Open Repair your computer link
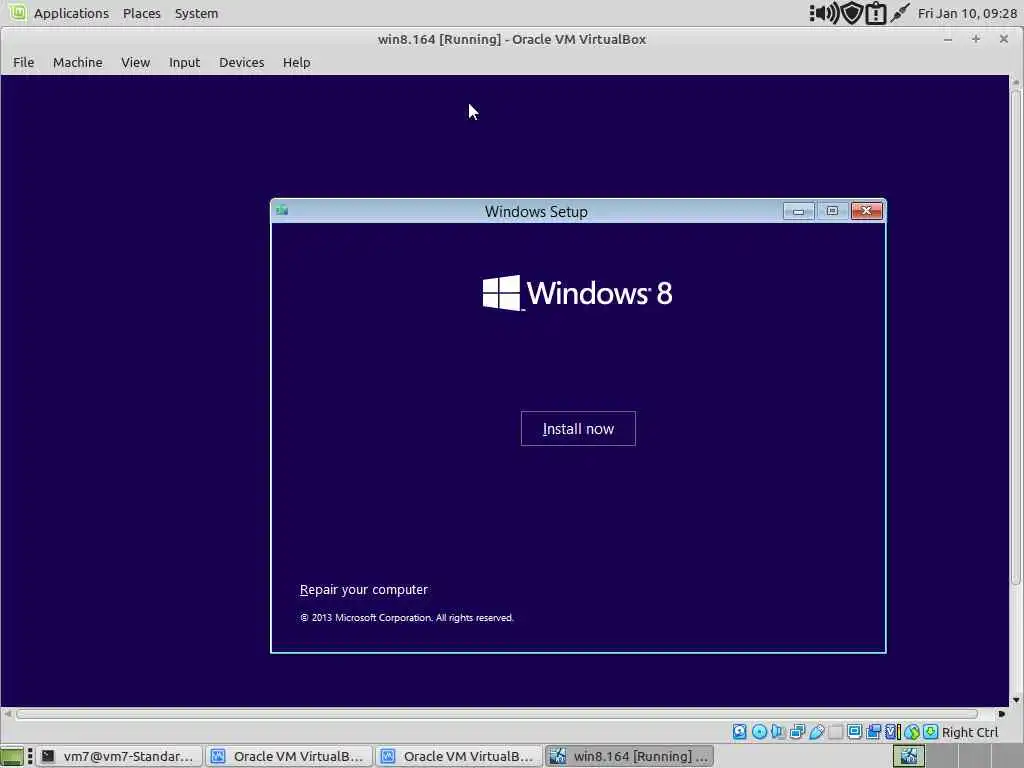The image size is (1024, 768). (x=364, y=589)
